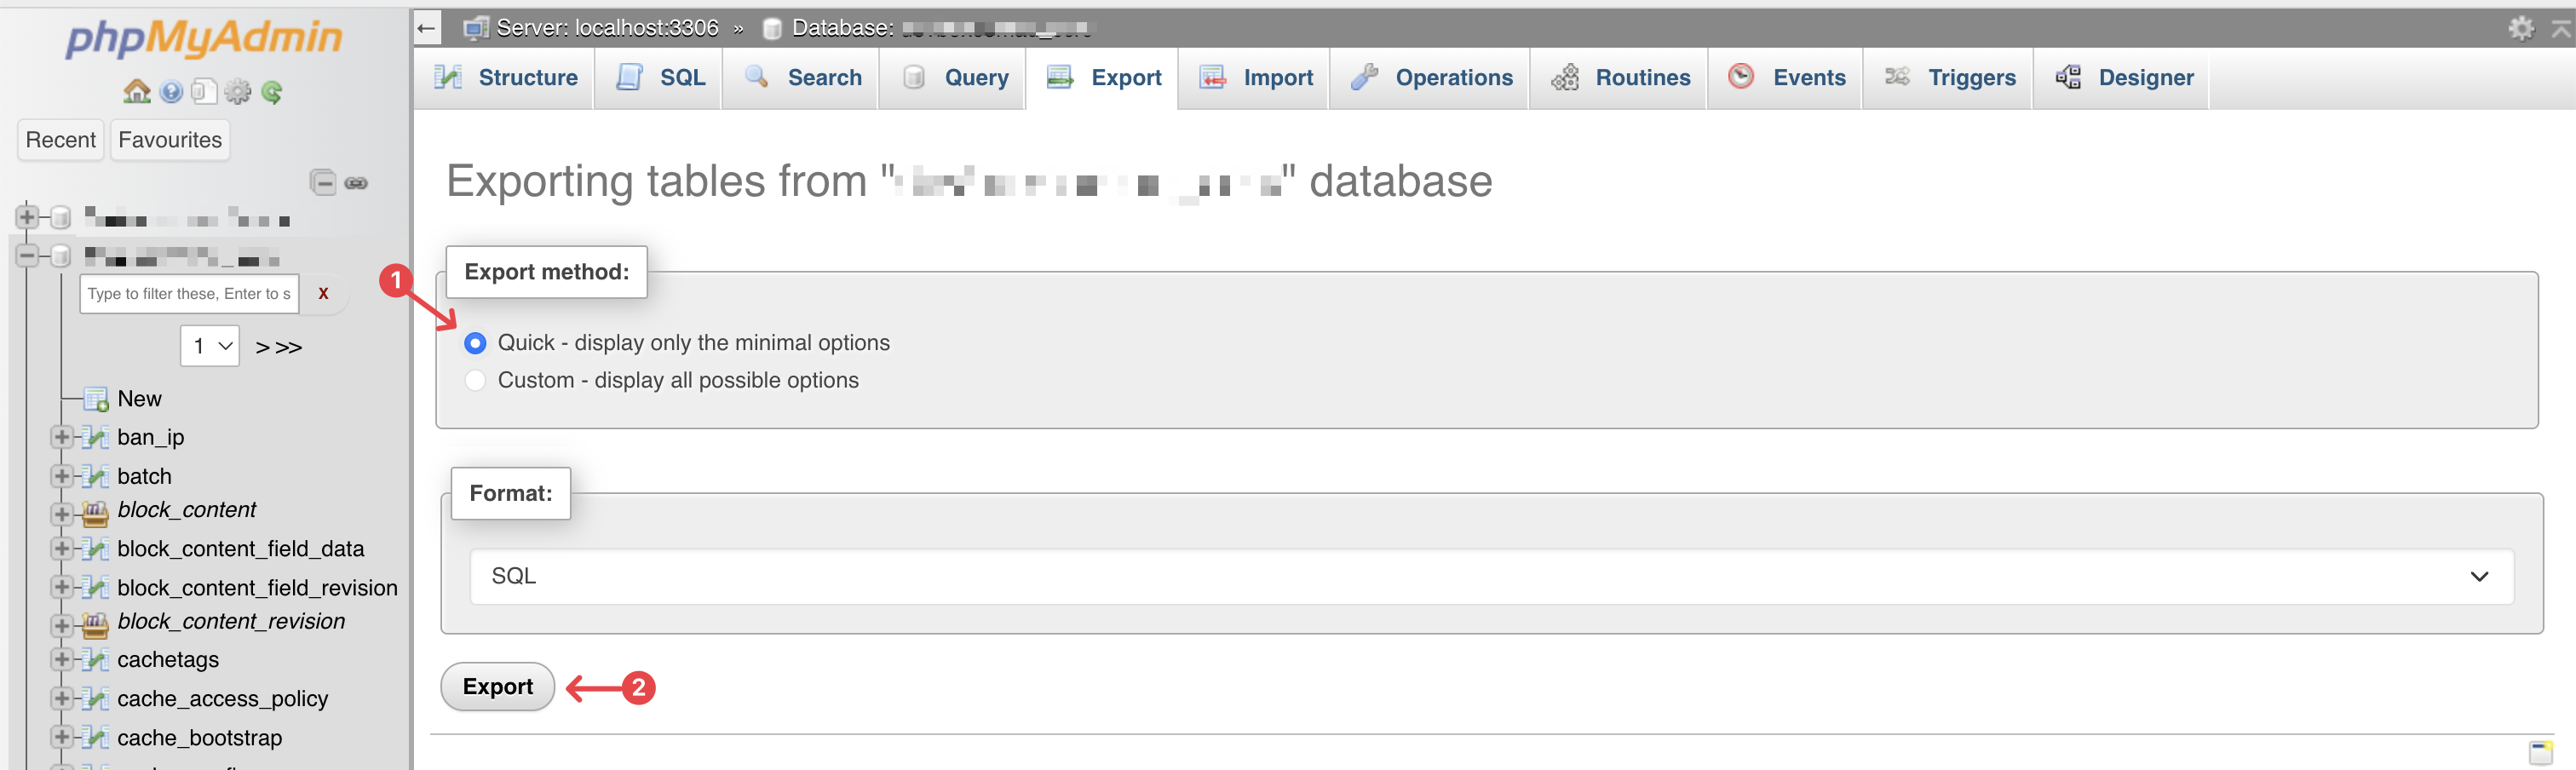Viewport: 2576px width, 770px height.
Task: Click the Home icon under the phpMyAdmin logo
Action: tap(137, 92)
